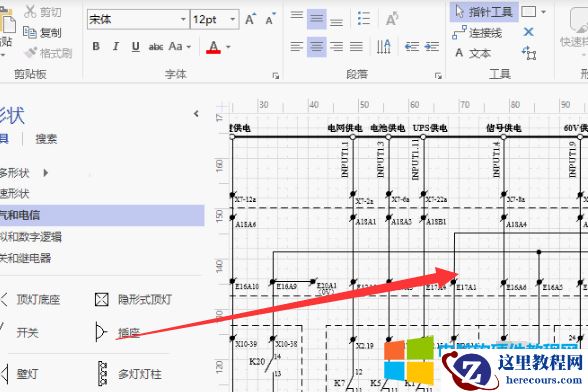Select the highlighted 电气和电信 stencil

[x=101, y=215]
